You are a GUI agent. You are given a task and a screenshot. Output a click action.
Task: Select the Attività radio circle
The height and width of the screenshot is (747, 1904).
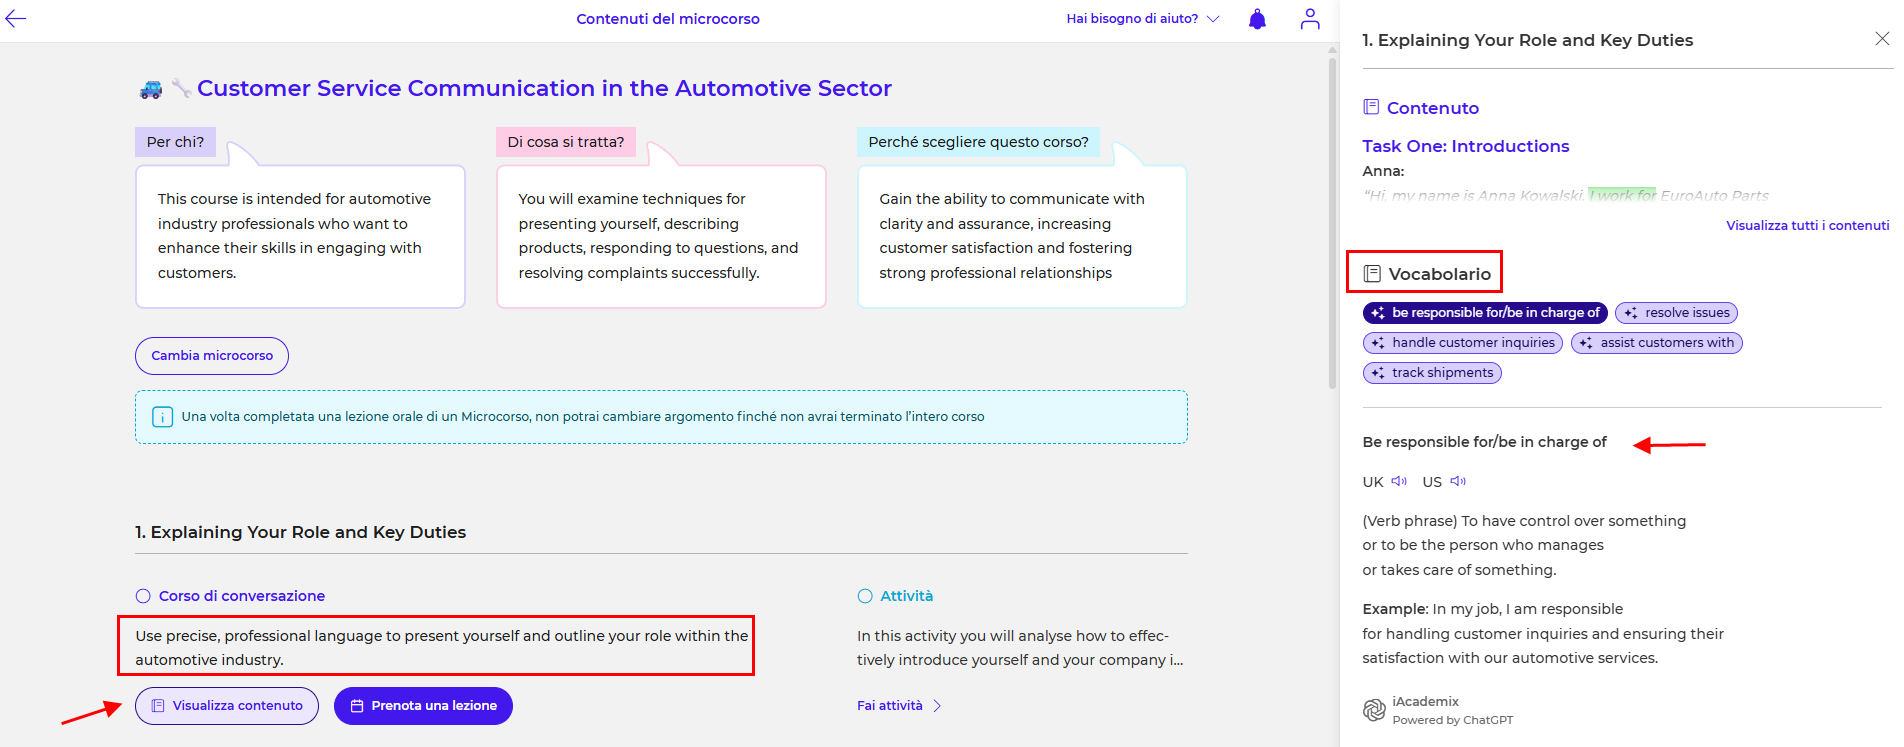pyautogui.click(x=865, y=596)
